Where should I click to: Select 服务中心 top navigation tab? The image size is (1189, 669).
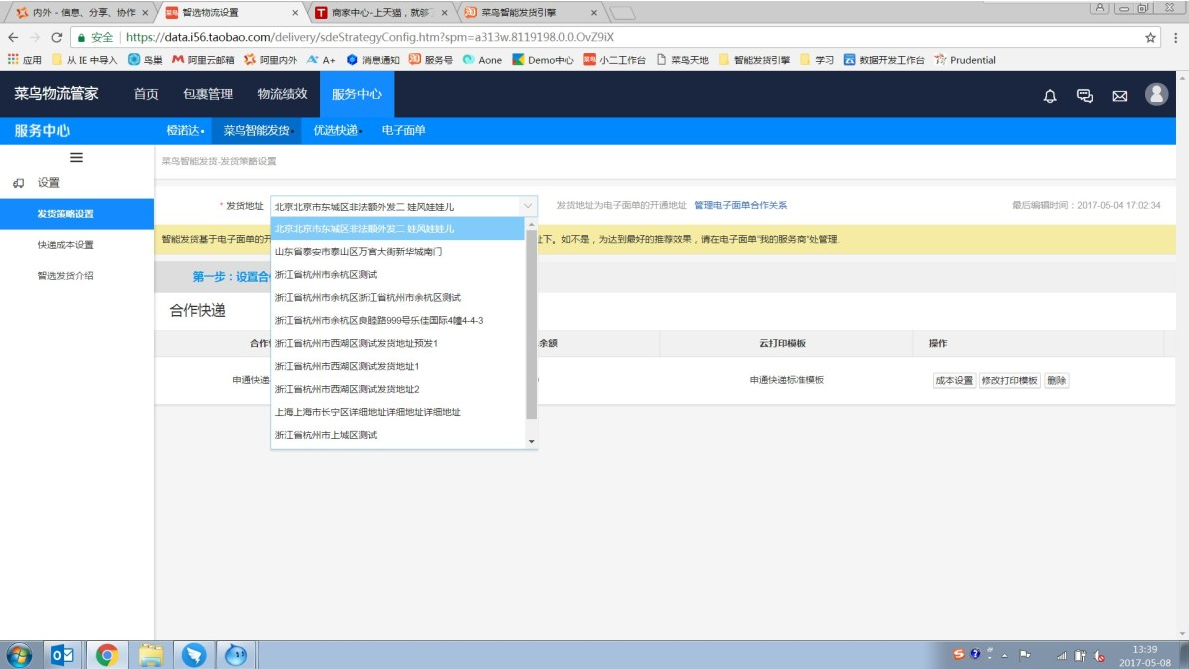[356, 94]
